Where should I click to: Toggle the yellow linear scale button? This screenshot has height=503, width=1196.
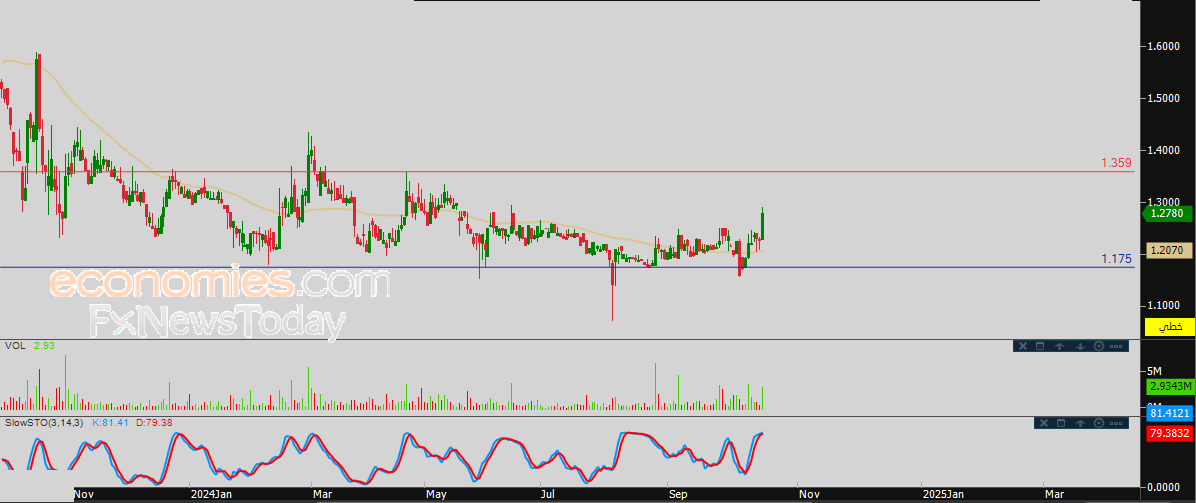pyautogui.click(x=1169, y=327)
